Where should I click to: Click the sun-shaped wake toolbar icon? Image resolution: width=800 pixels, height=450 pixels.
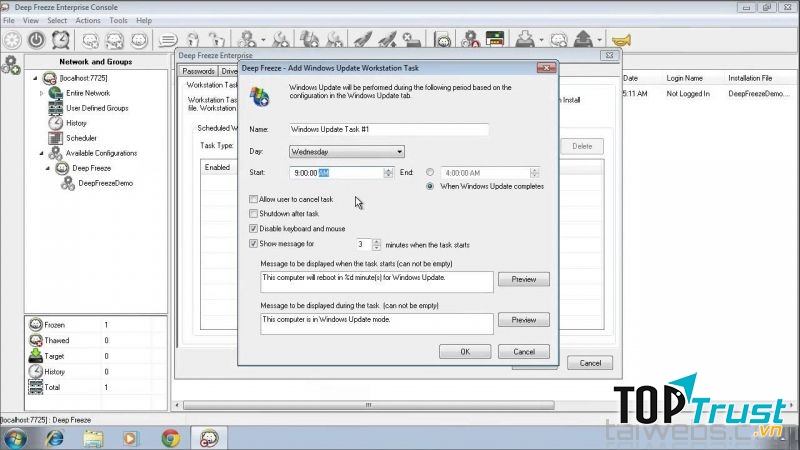point(12,40)
